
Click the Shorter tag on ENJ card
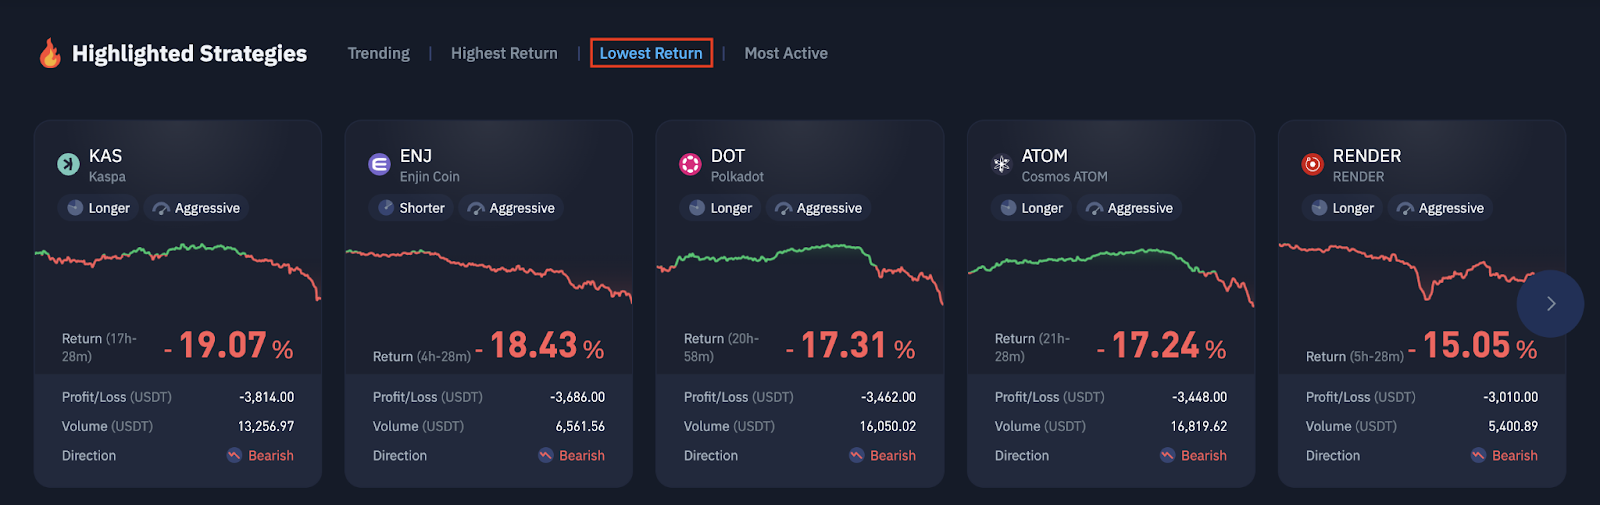click(x=411, y=208)
